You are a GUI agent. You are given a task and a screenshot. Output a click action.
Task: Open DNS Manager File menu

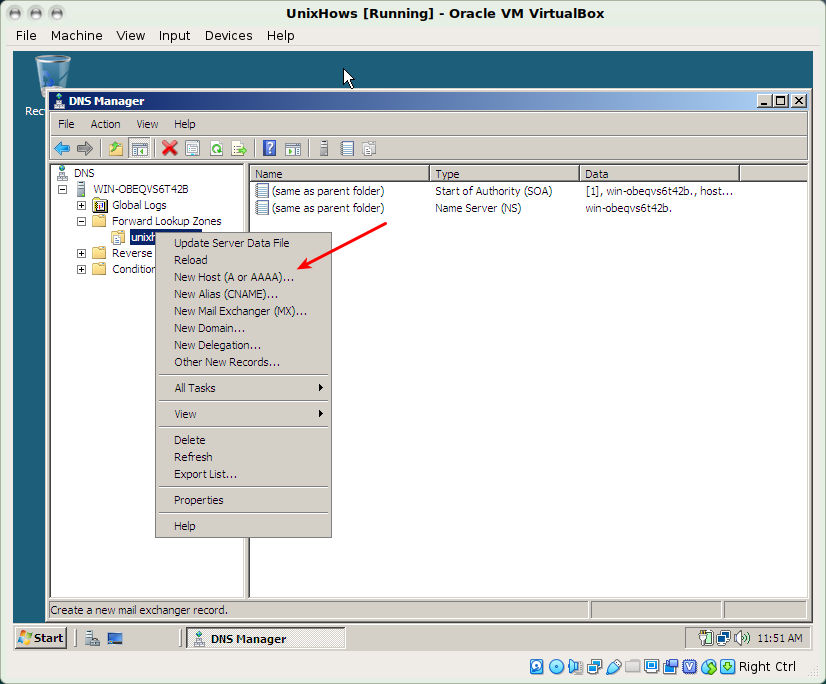[66, 124]
